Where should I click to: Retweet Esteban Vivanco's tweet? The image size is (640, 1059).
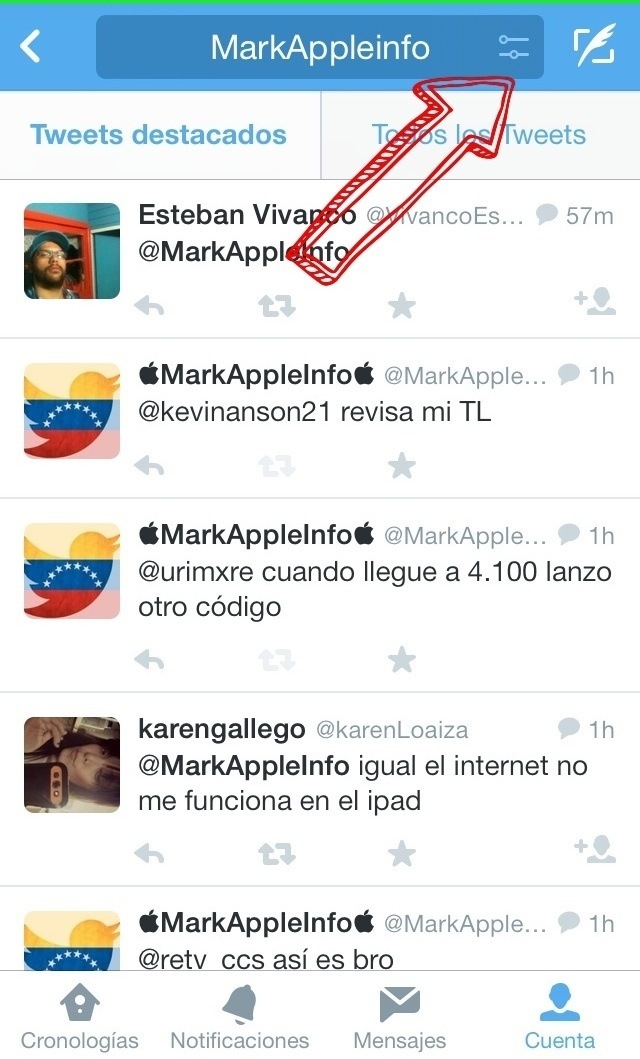pos(277,306)
